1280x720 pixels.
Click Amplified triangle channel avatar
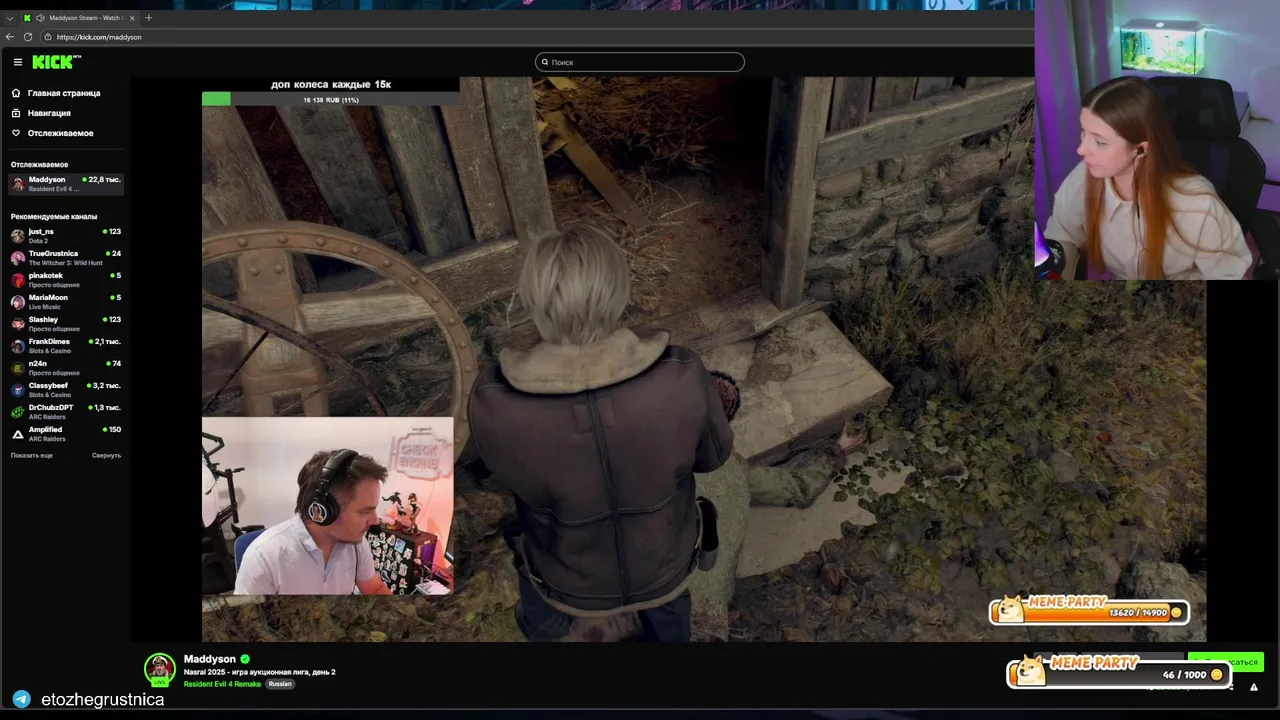coord(18,434)
